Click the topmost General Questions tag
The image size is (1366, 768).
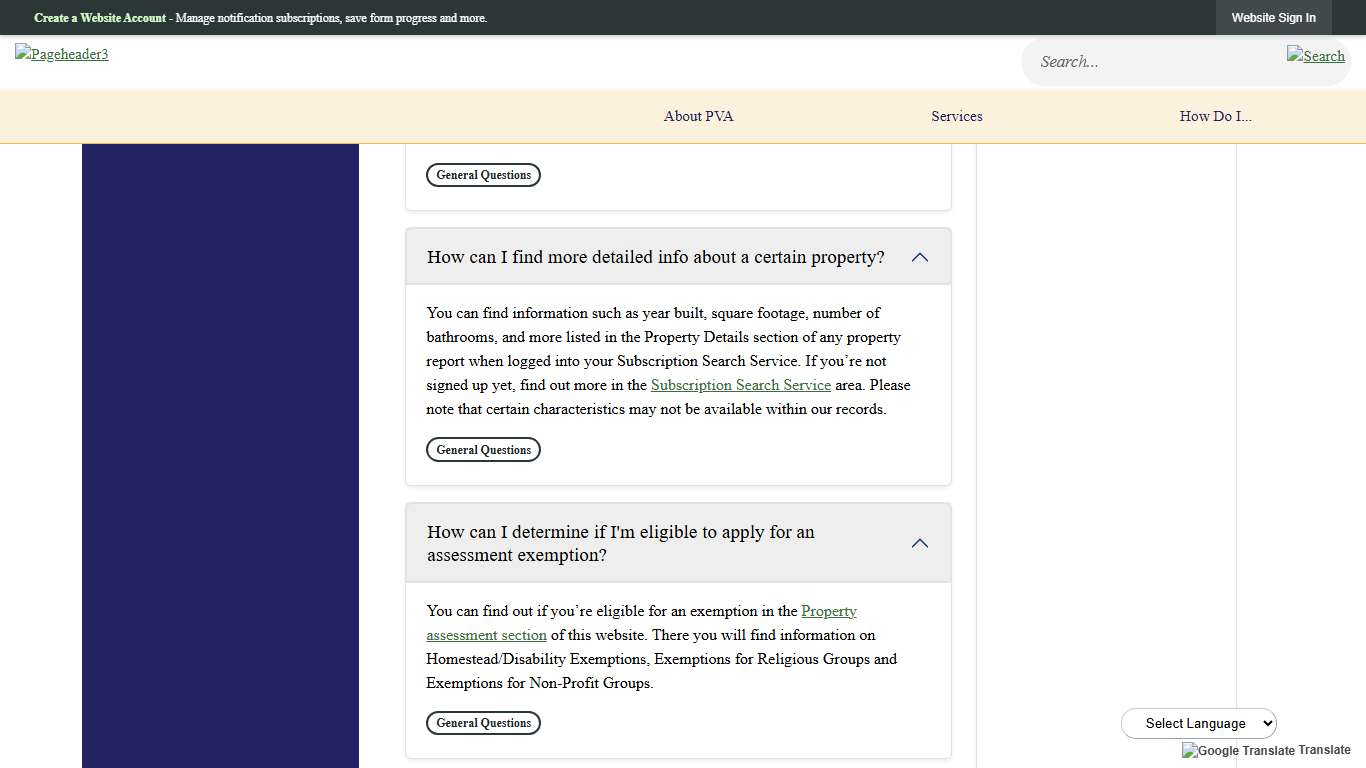point(483,174)
